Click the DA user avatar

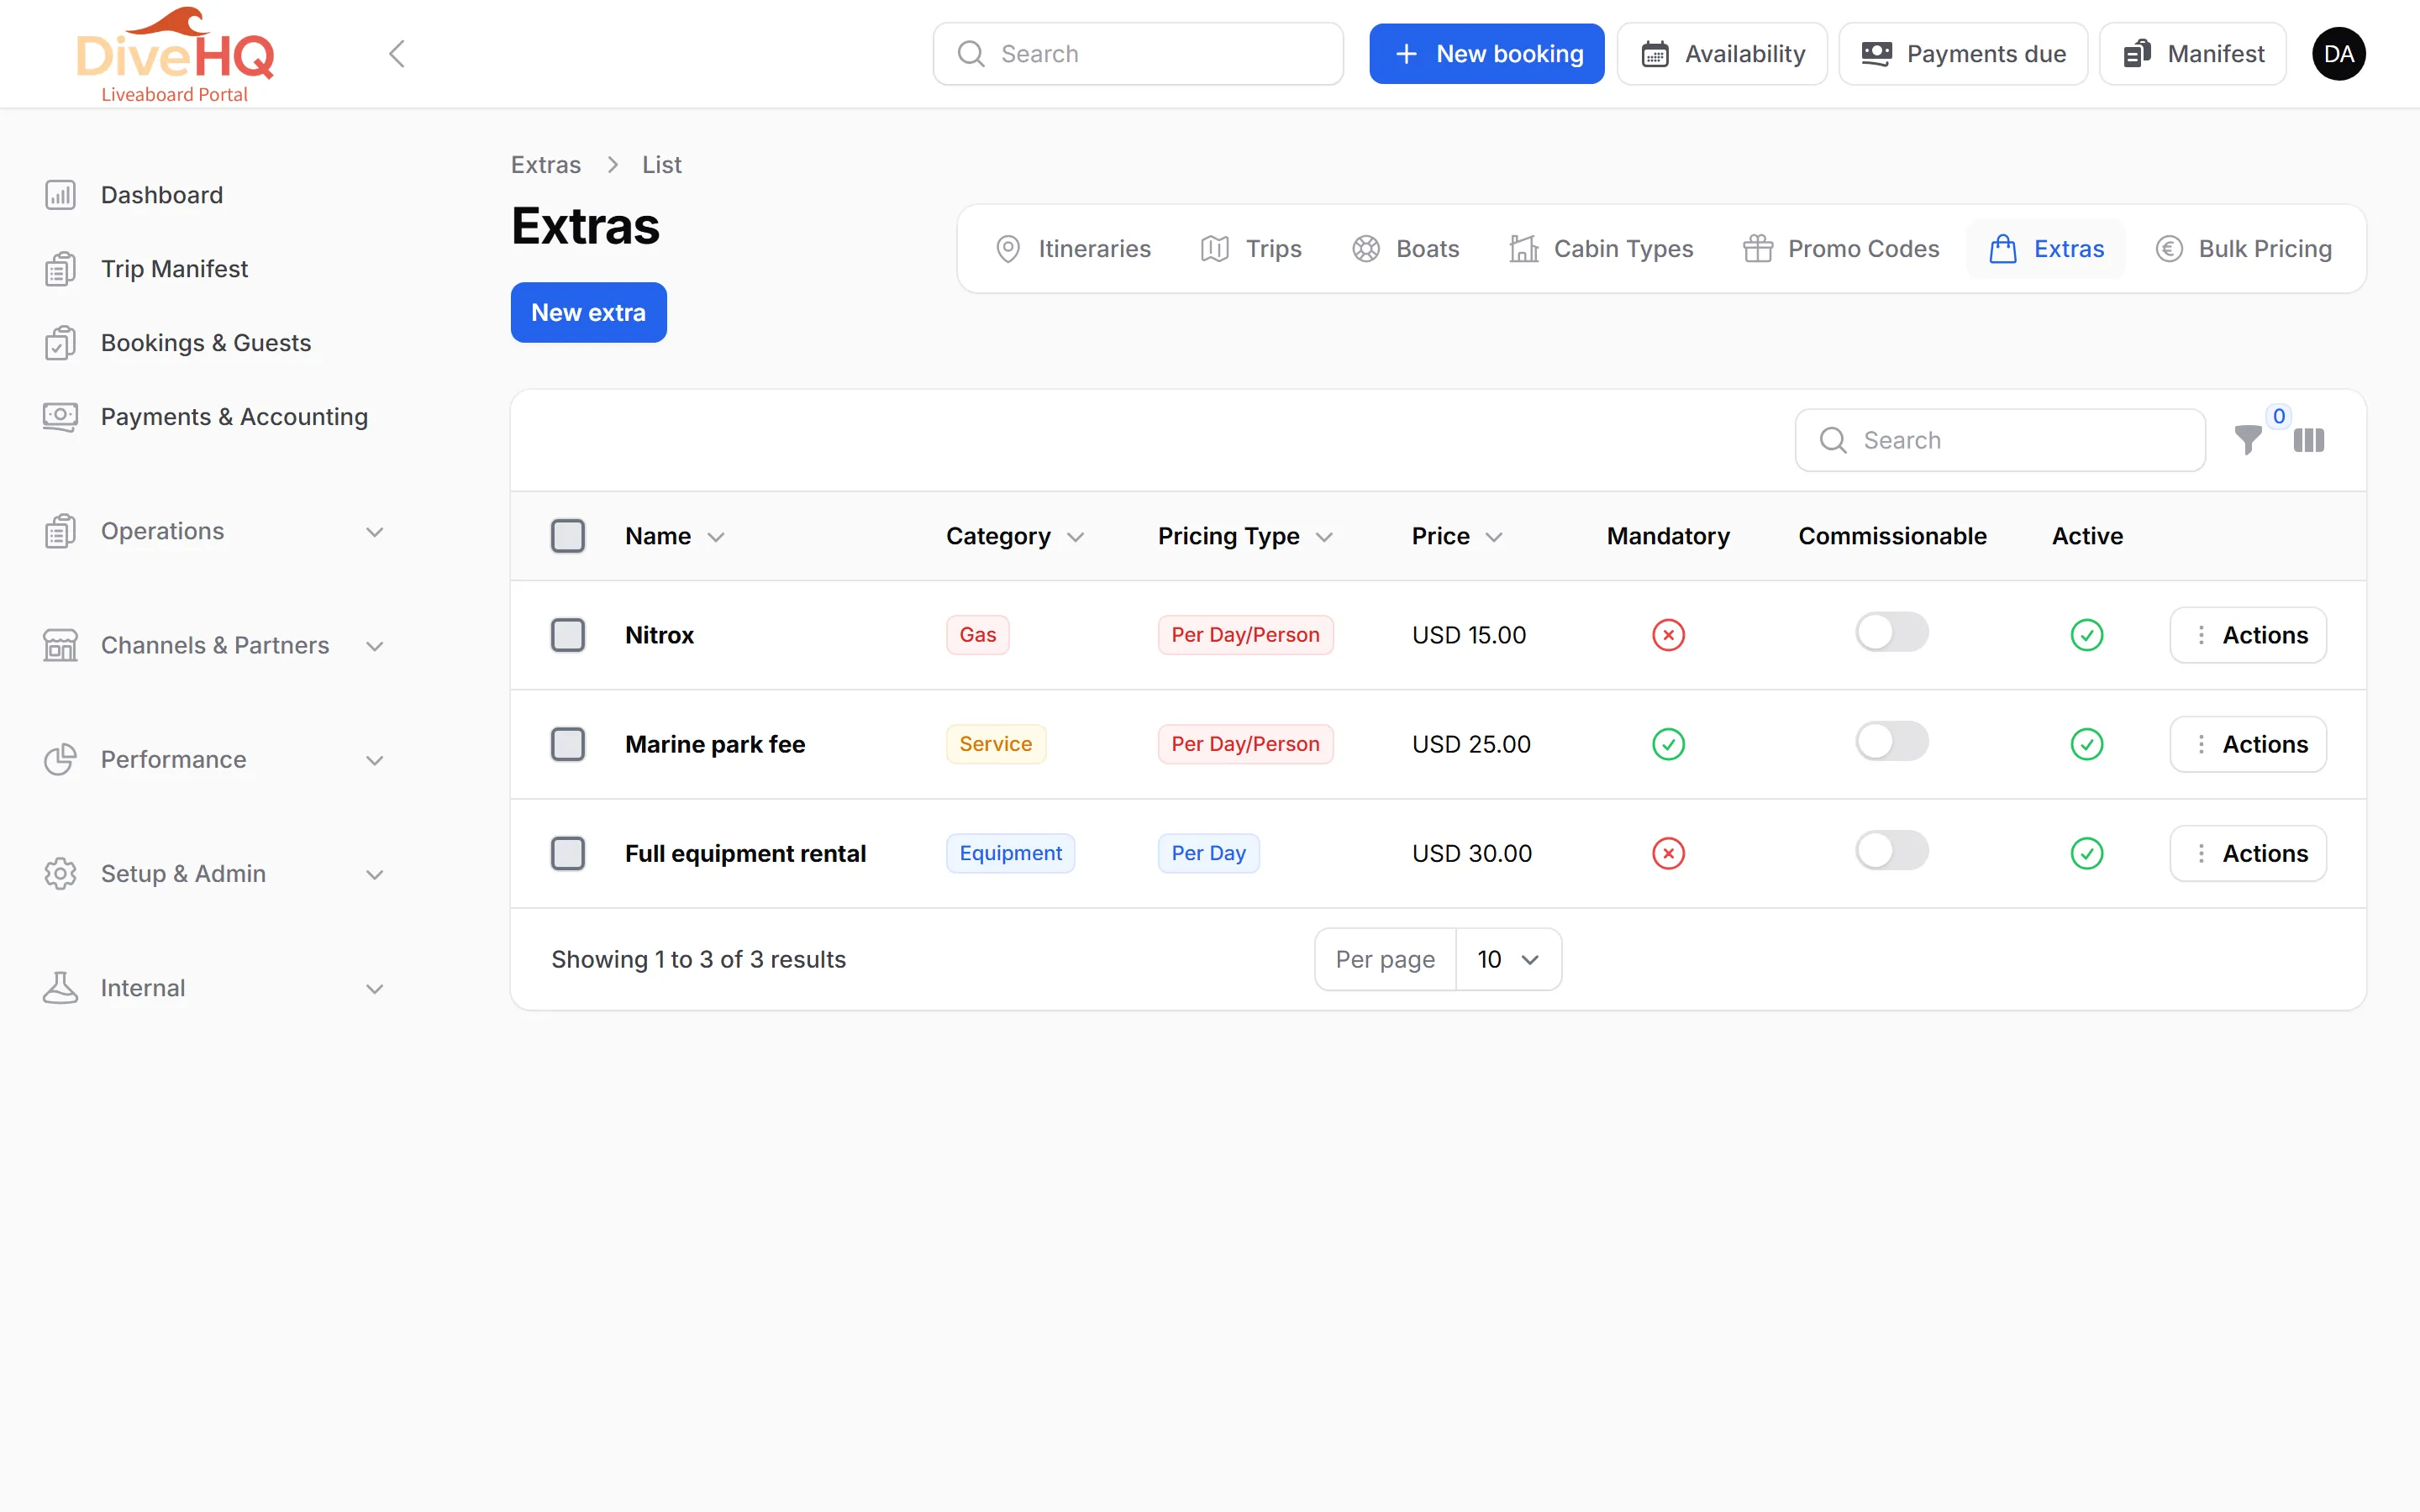coord(2338,54)
